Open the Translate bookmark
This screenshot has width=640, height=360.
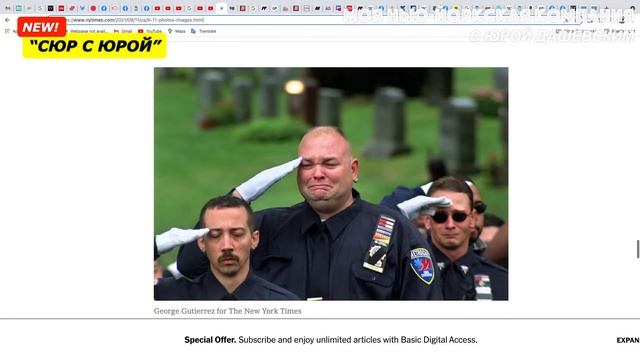point(203,31)
